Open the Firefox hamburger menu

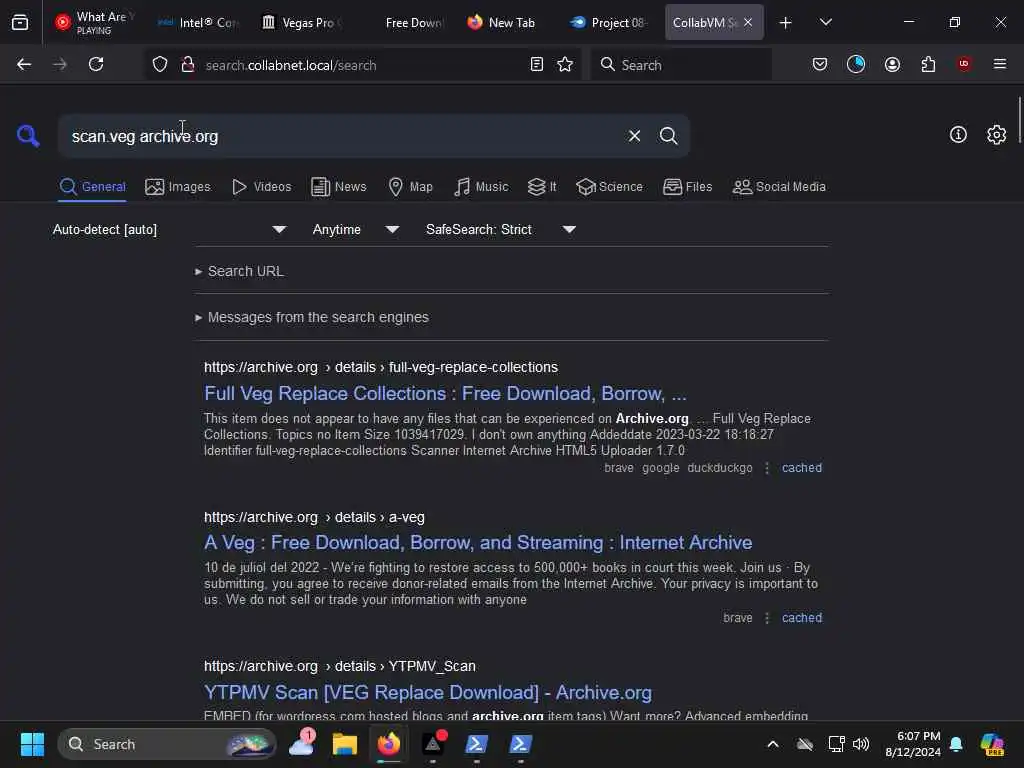click(1000, 64)
